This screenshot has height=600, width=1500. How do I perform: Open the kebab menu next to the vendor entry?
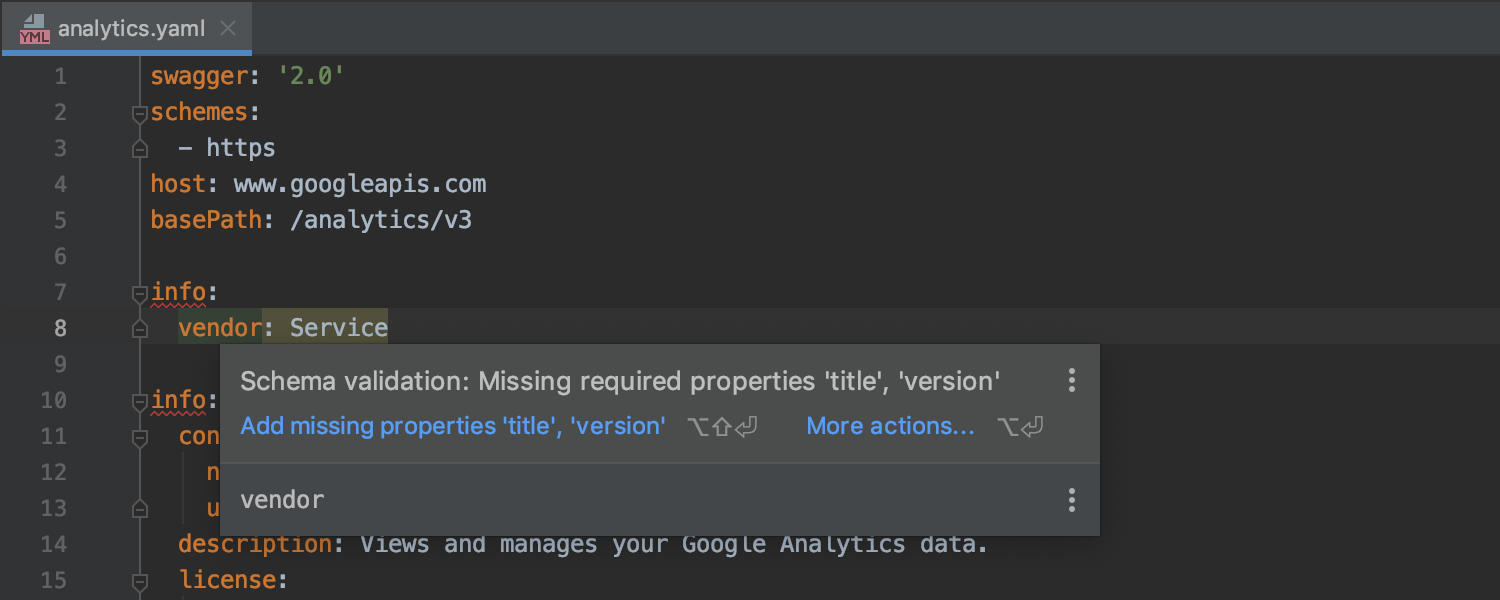[x=1071, y=499]
